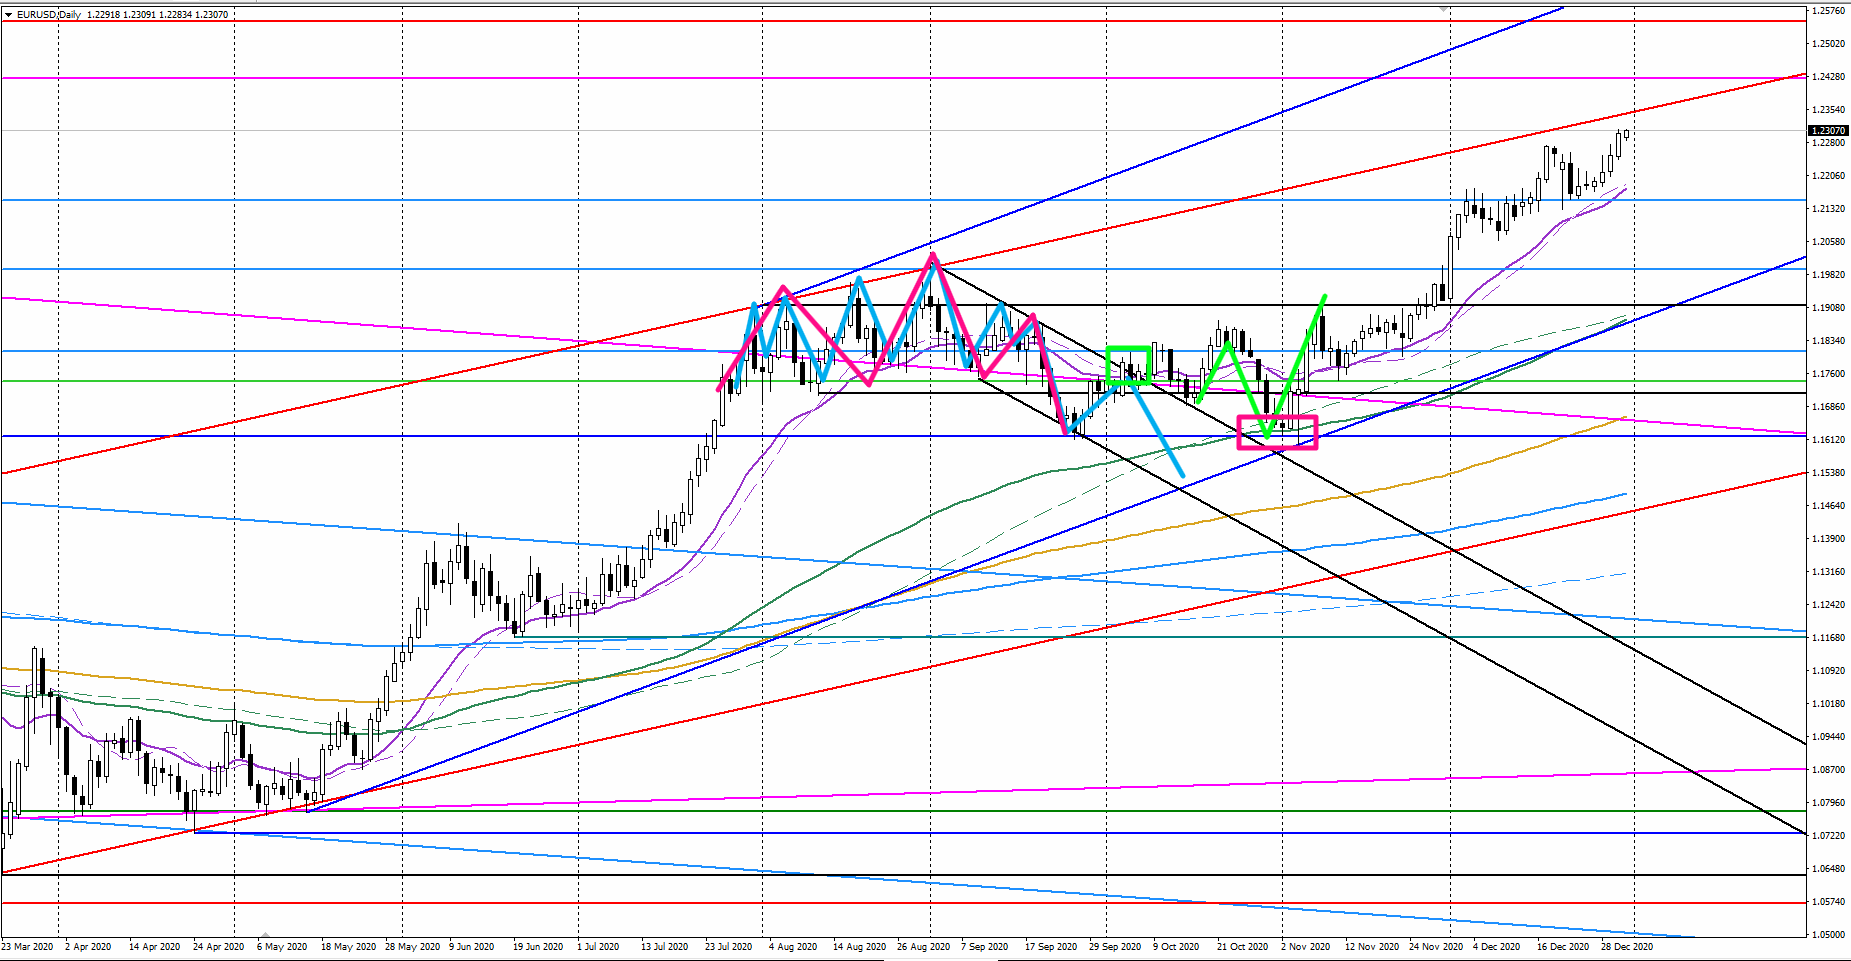
Task: Click price scale label 1.12420
Action: (x=1828, y=605)
